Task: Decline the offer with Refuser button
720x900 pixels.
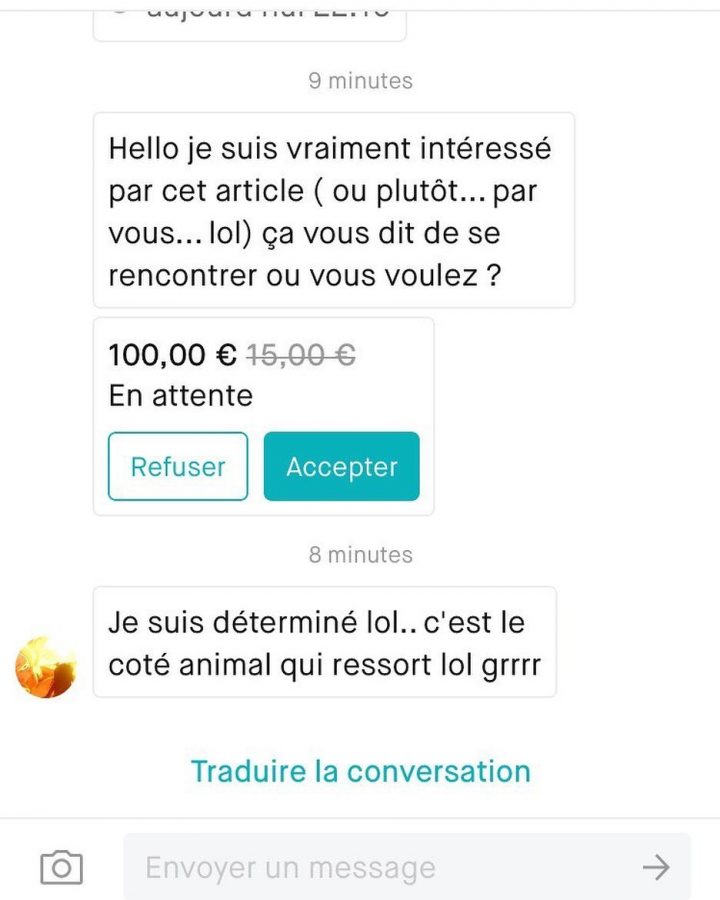Action: coord(178,466)
